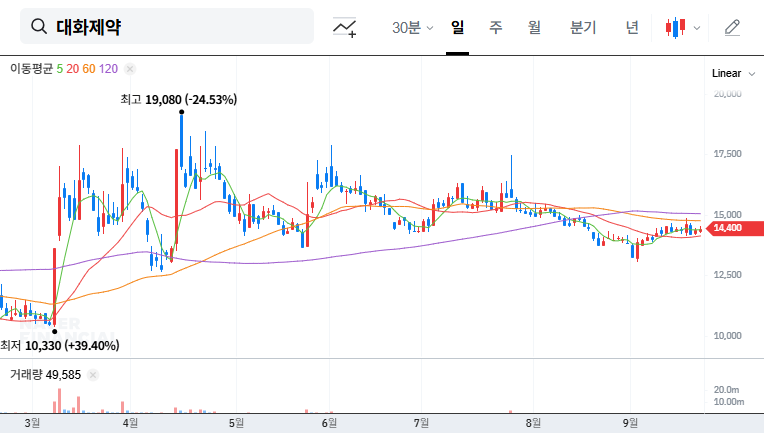
Task: Click the 3월 date axis label
Action: [32, 423]
